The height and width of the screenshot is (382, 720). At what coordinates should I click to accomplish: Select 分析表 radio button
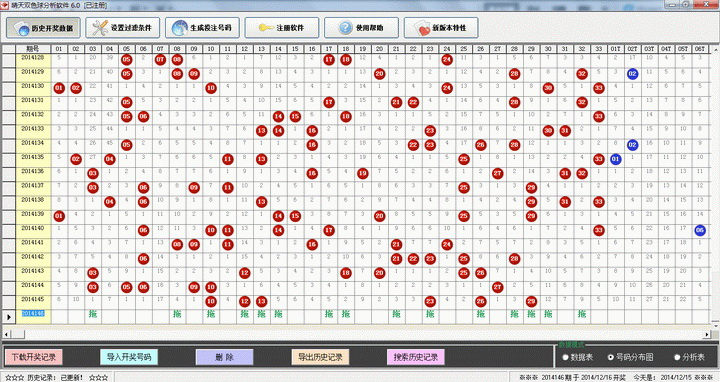coord(677,357)
